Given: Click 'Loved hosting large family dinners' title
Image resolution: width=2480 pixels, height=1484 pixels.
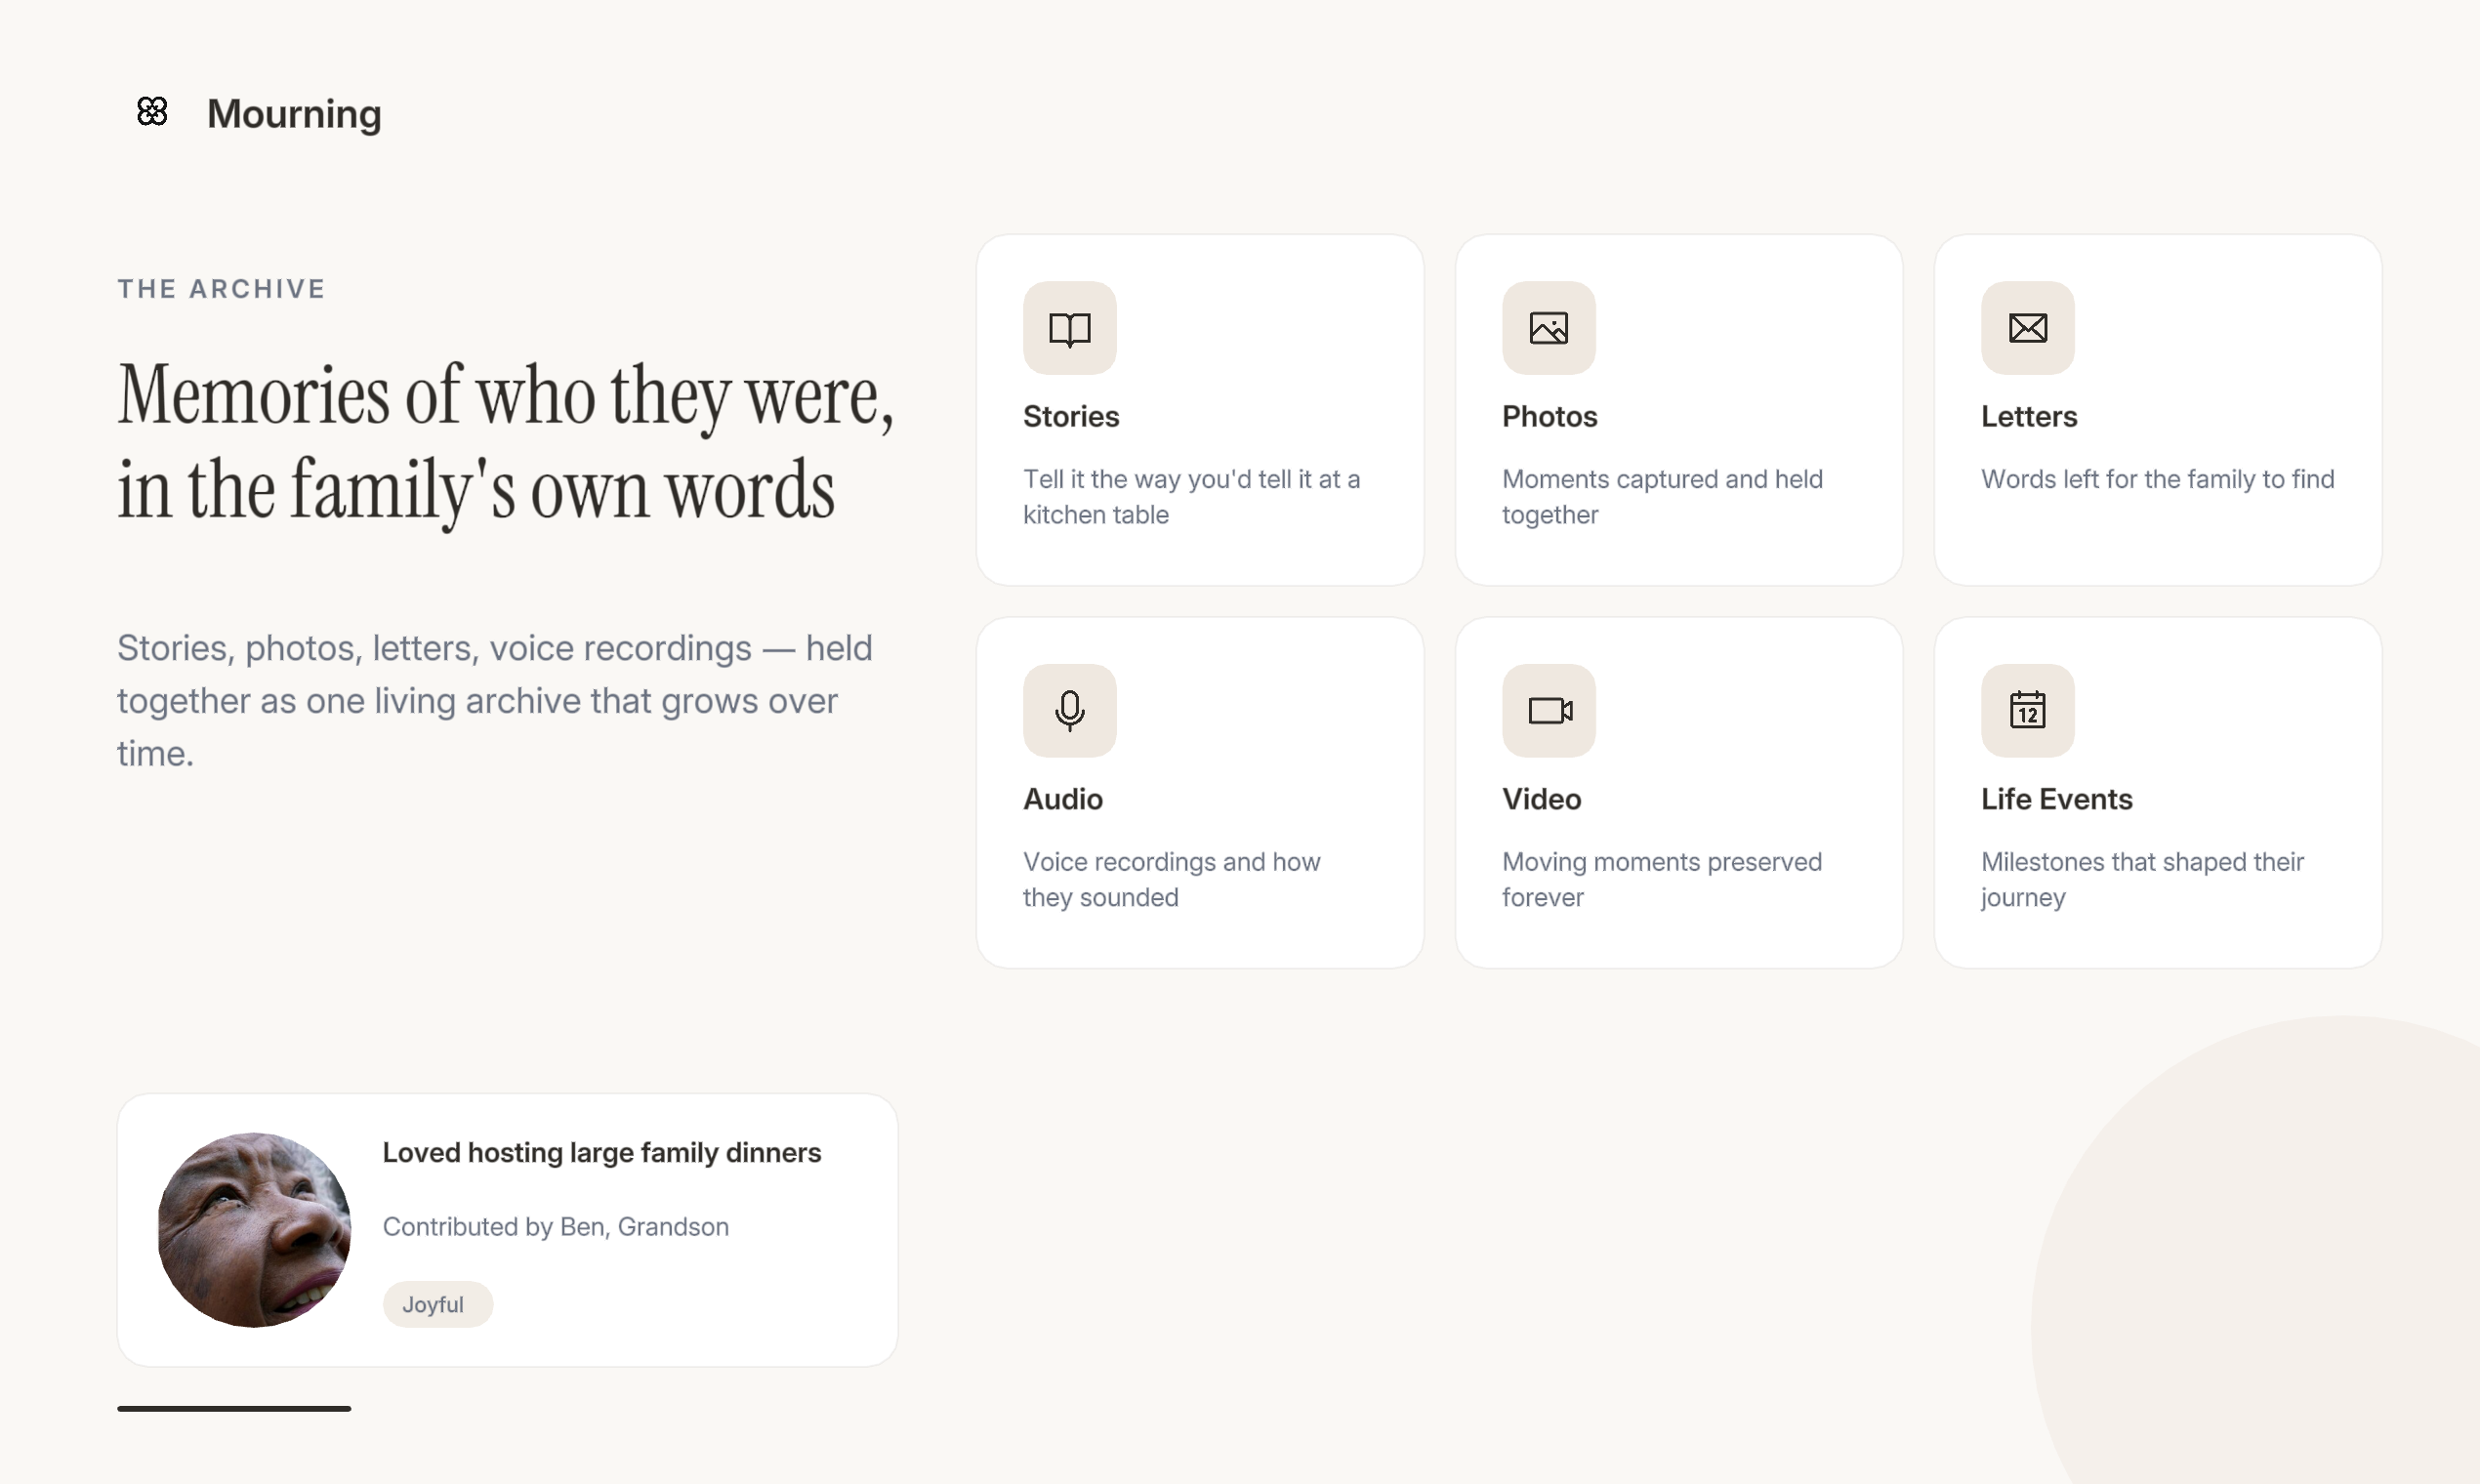Looking at the screenshot, I should click(x=602, y=1153).
